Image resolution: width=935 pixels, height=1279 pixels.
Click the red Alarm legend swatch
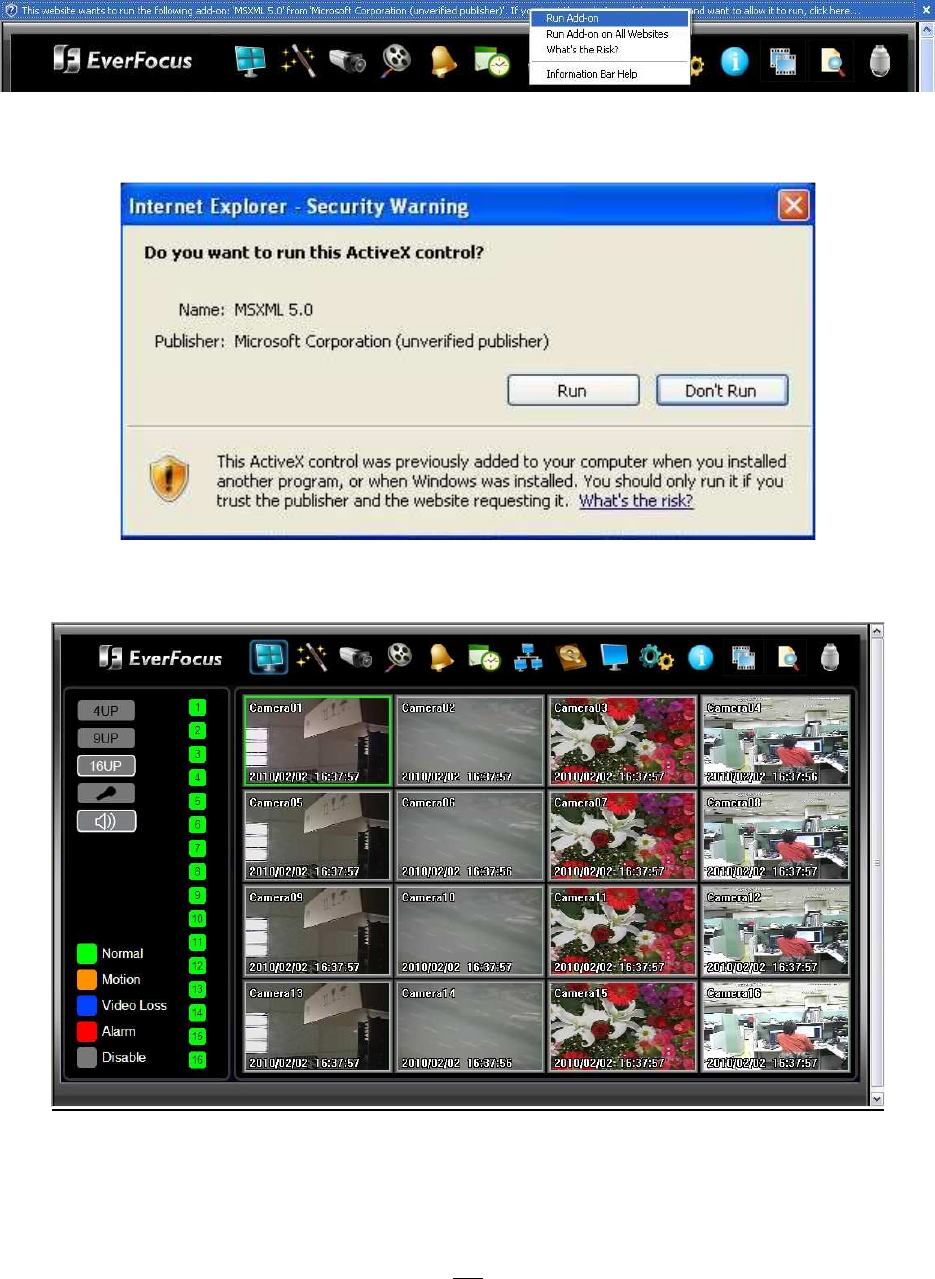(x=86, y=1032)
